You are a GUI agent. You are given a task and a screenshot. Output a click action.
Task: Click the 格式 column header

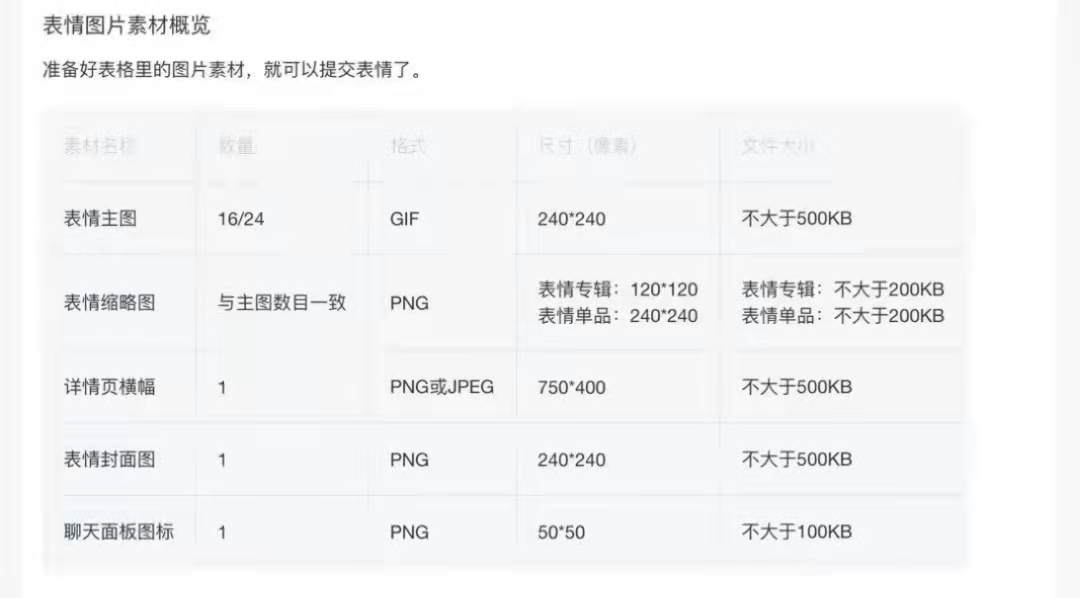tap(408, 146)
